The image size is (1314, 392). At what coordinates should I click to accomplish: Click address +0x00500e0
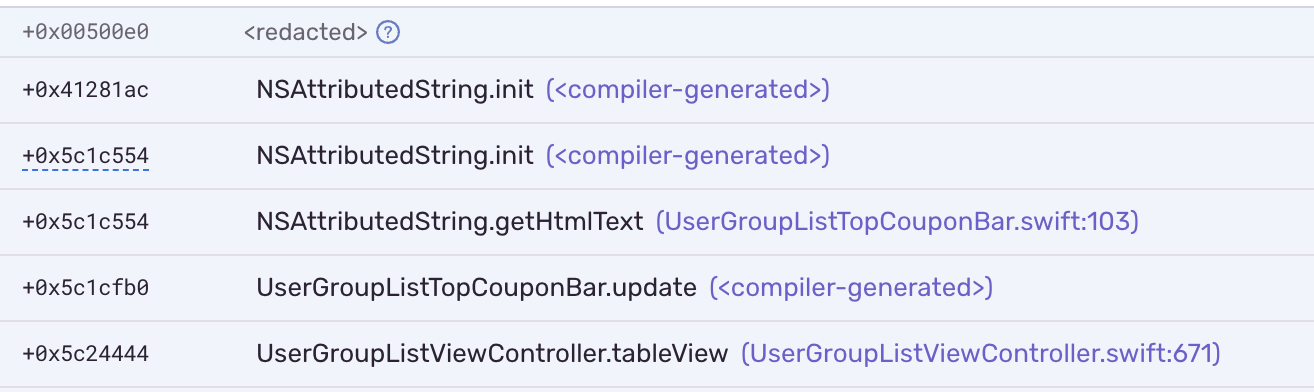tap(85, 32)
